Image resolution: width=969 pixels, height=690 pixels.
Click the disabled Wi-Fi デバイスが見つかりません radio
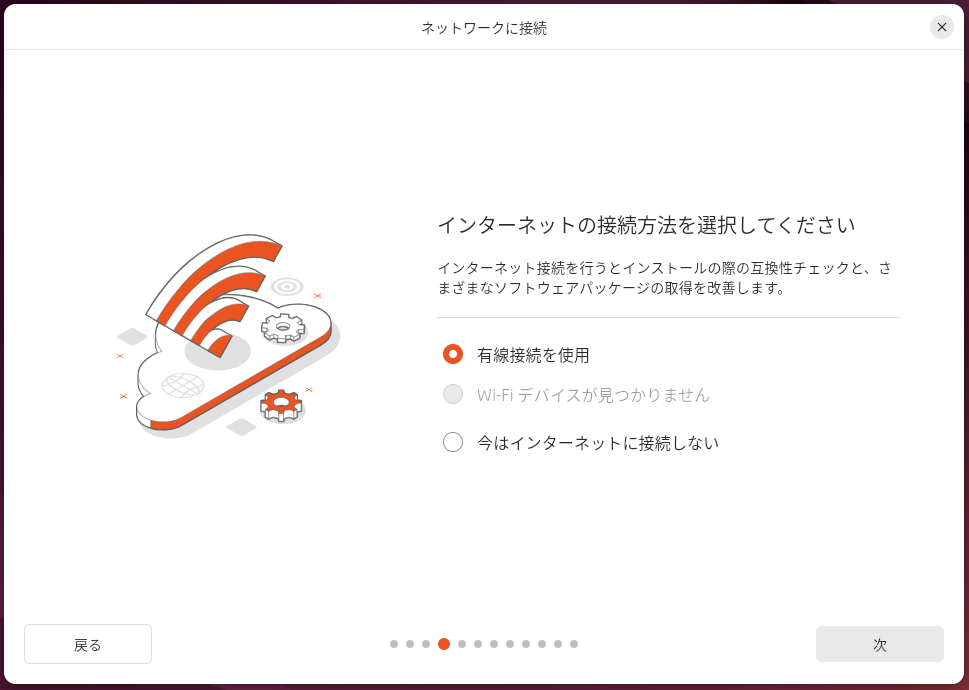452,394
